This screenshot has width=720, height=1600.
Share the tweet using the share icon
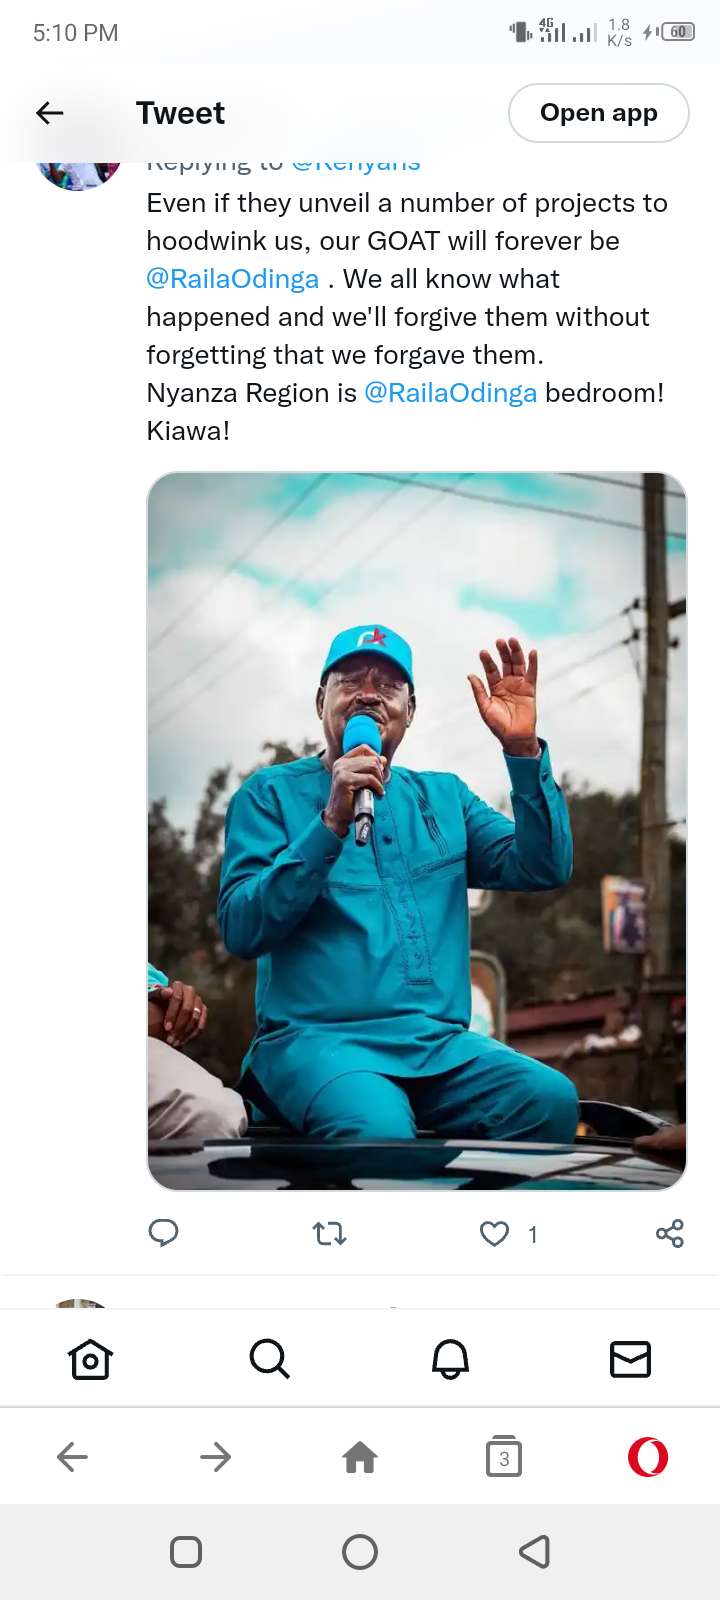click(x=670, y=1234)
